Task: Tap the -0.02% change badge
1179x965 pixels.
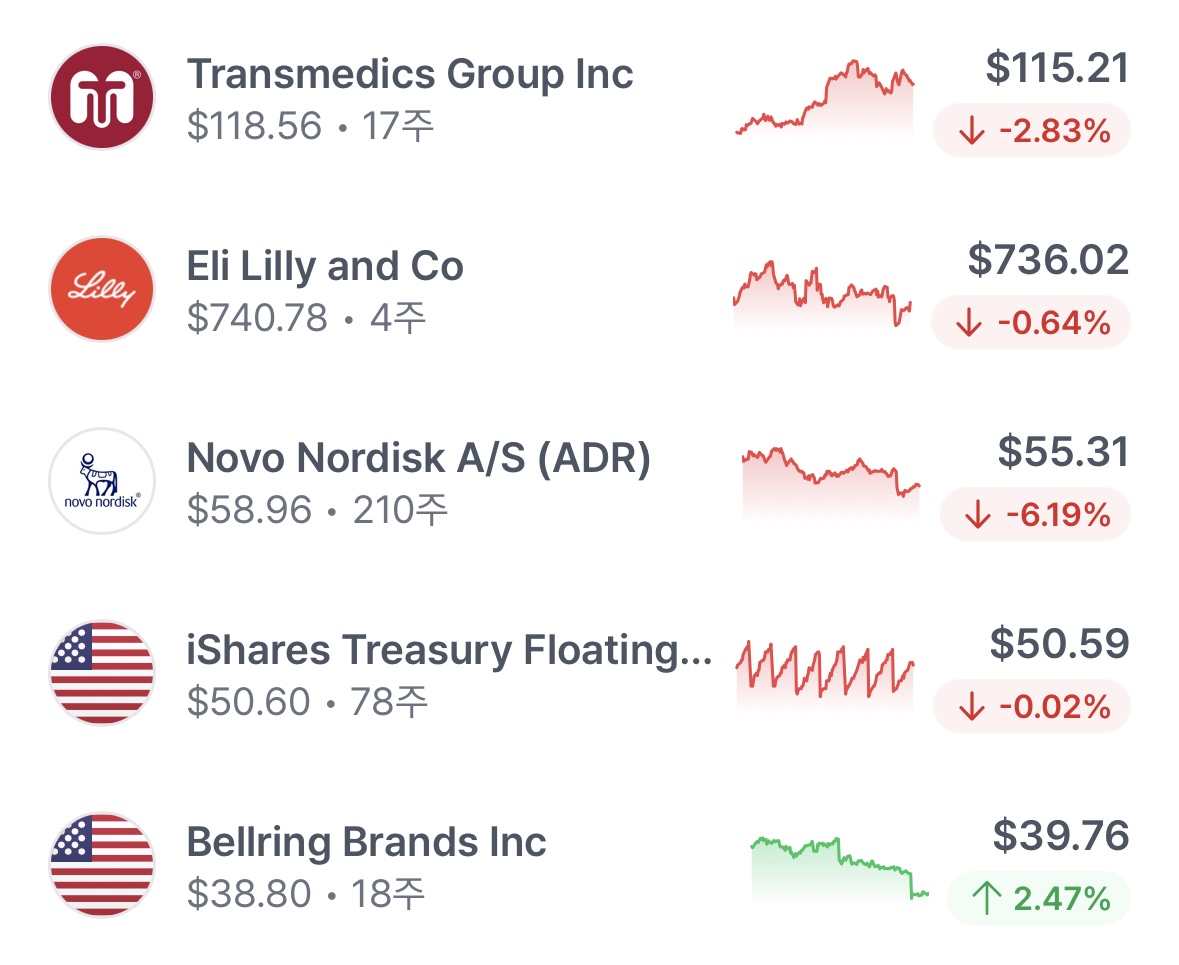Action: click(1031, 707)
